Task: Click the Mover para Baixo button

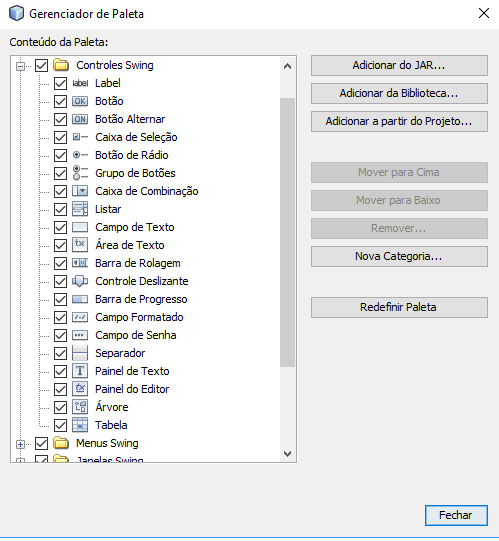Action: coord(399,200)
